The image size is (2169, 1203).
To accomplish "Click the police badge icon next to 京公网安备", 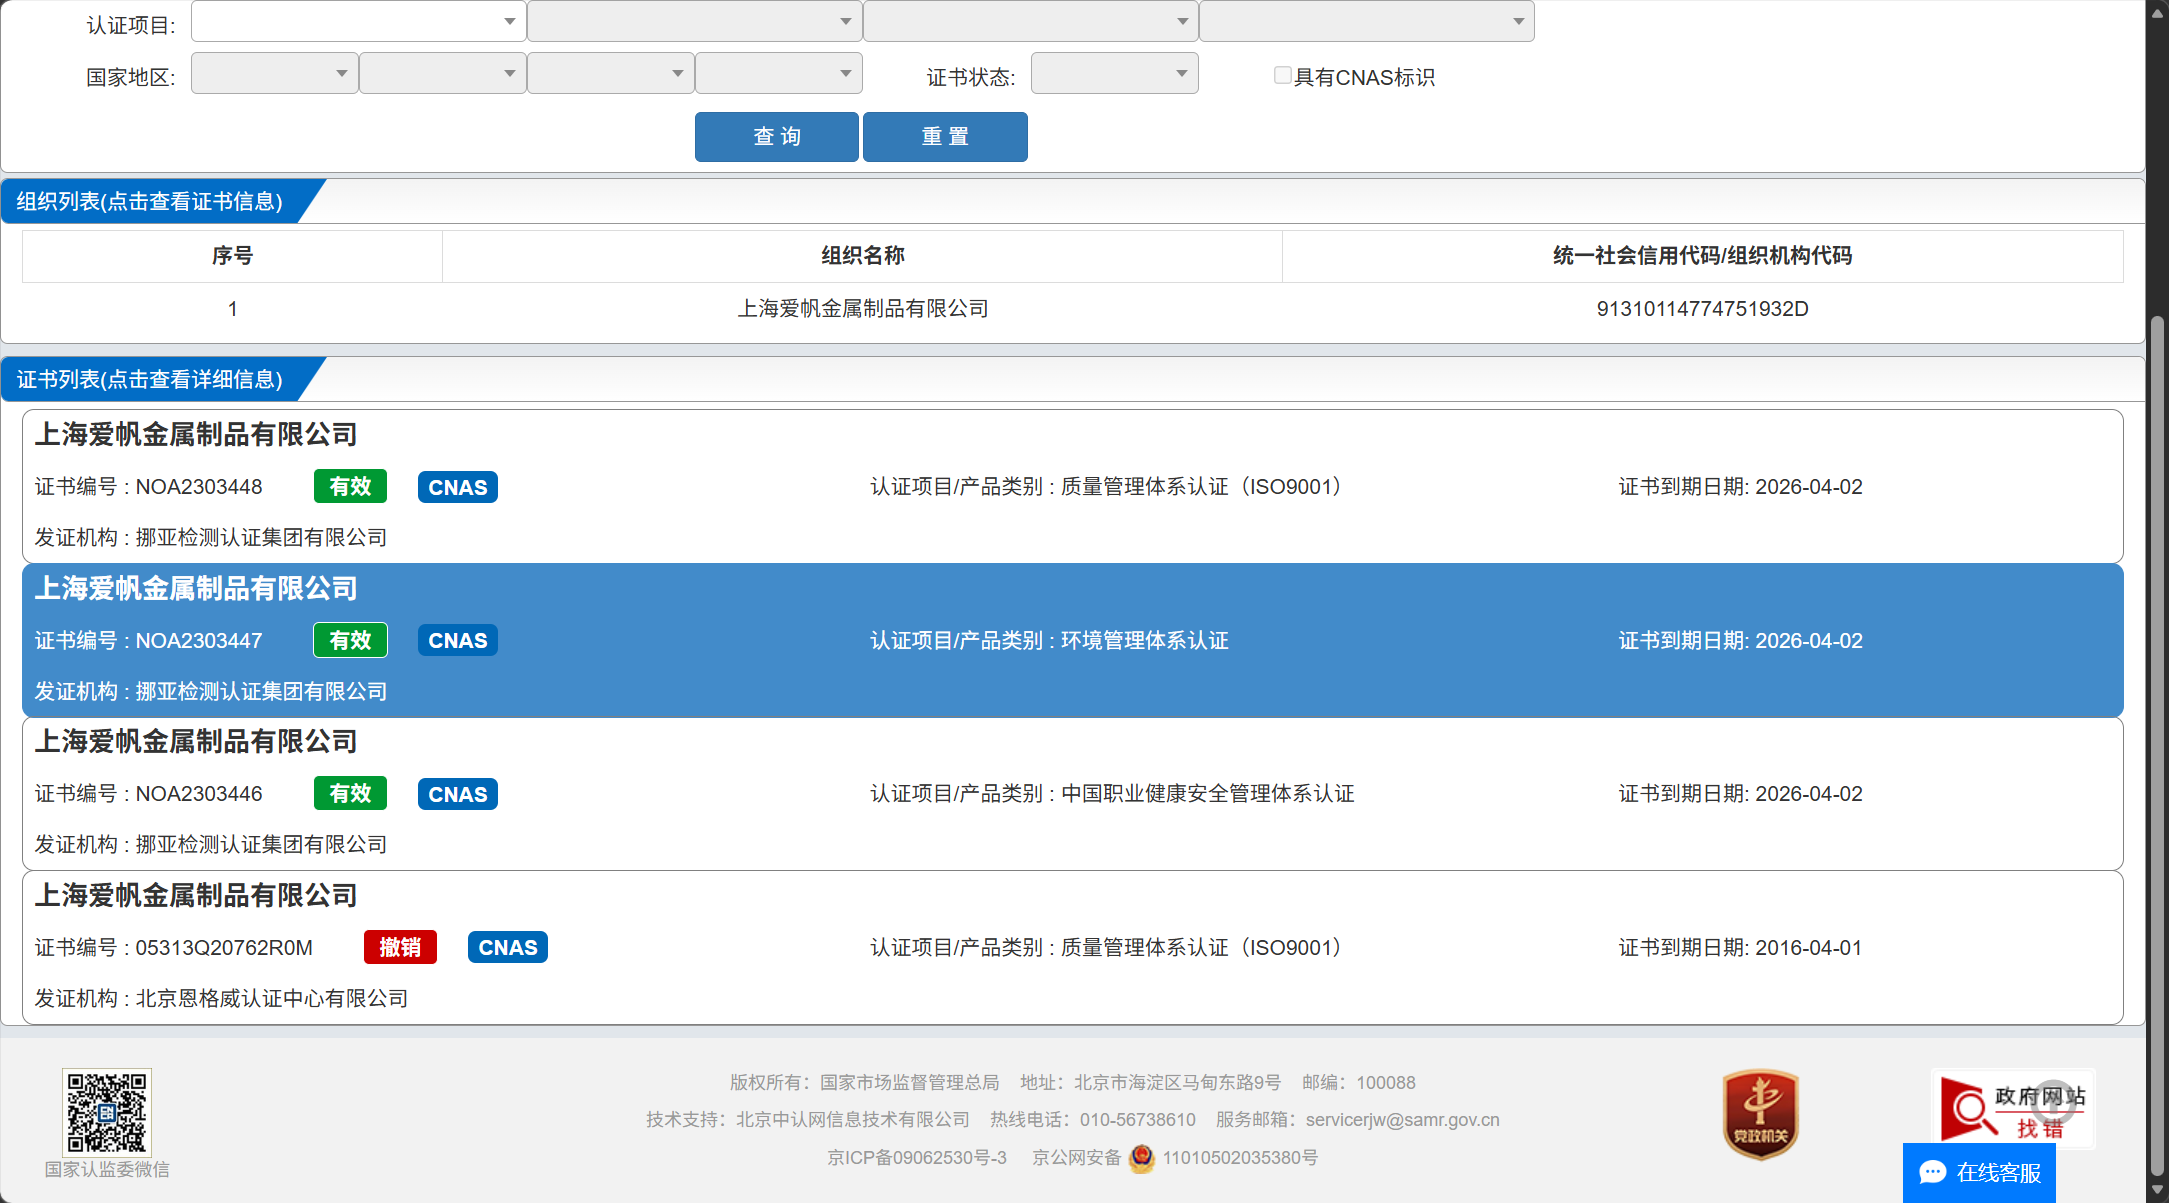I will click(1141, 1158).
